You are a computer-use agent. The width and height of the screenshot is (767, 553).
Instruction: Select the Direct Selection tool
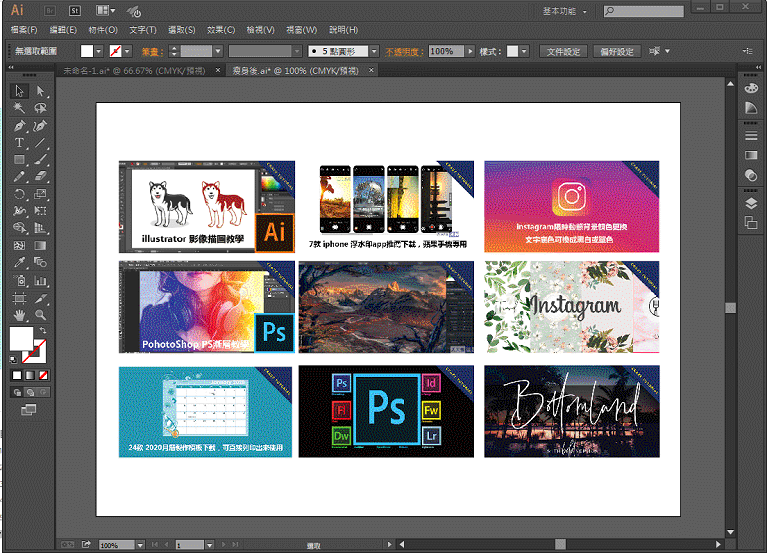(x=40, y=91)
